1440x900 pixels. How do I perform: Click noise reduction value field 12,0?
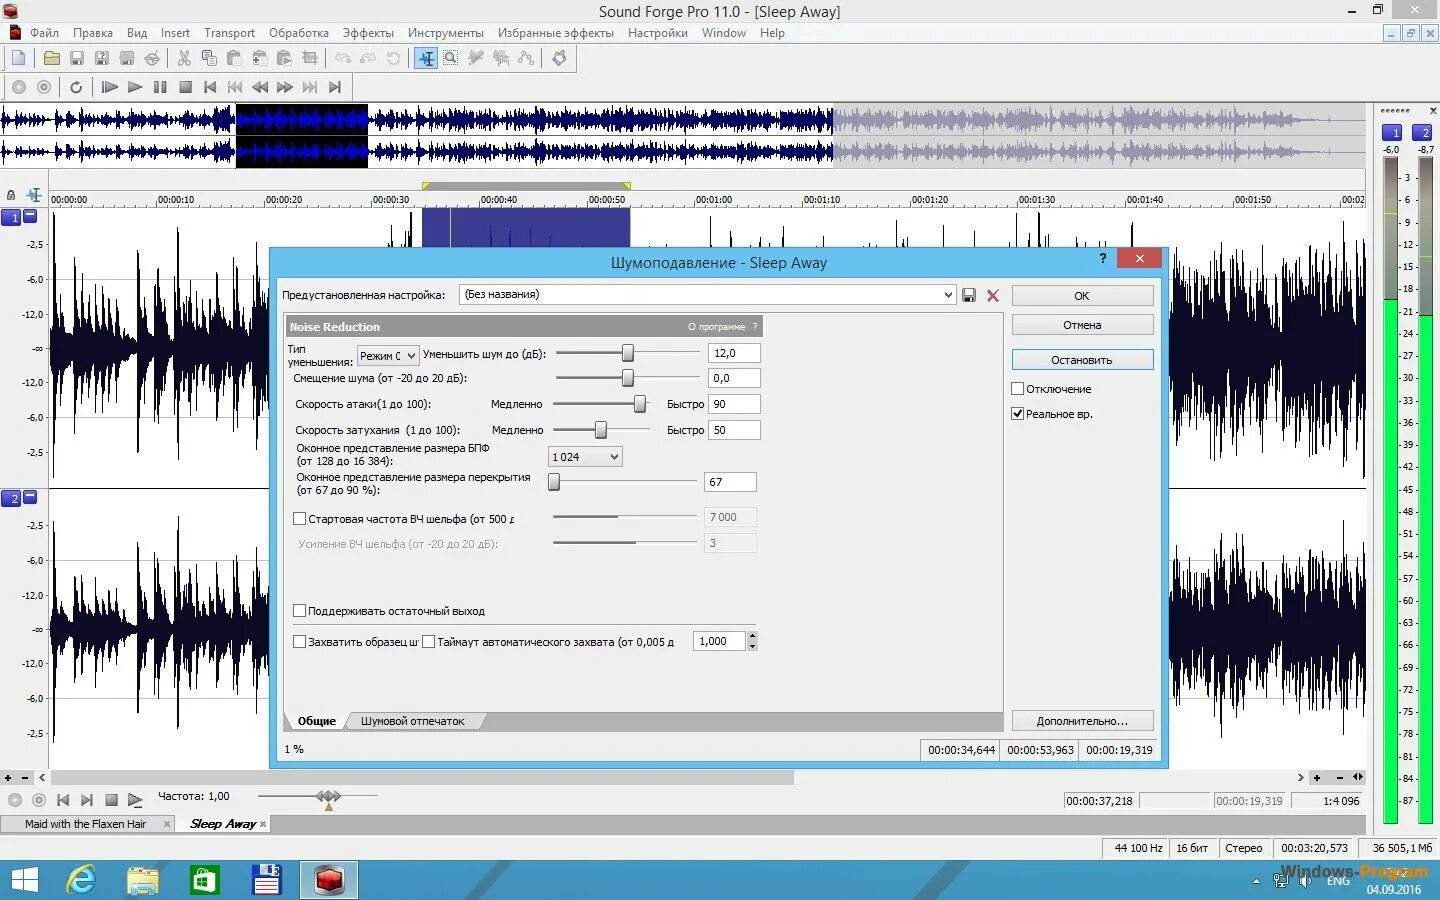coord(734,353)
